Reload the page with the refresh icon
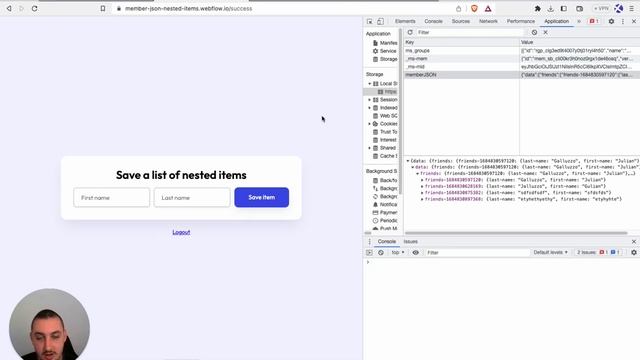The image size is (640, 360). pyautogui.click(x=35, y=8)
